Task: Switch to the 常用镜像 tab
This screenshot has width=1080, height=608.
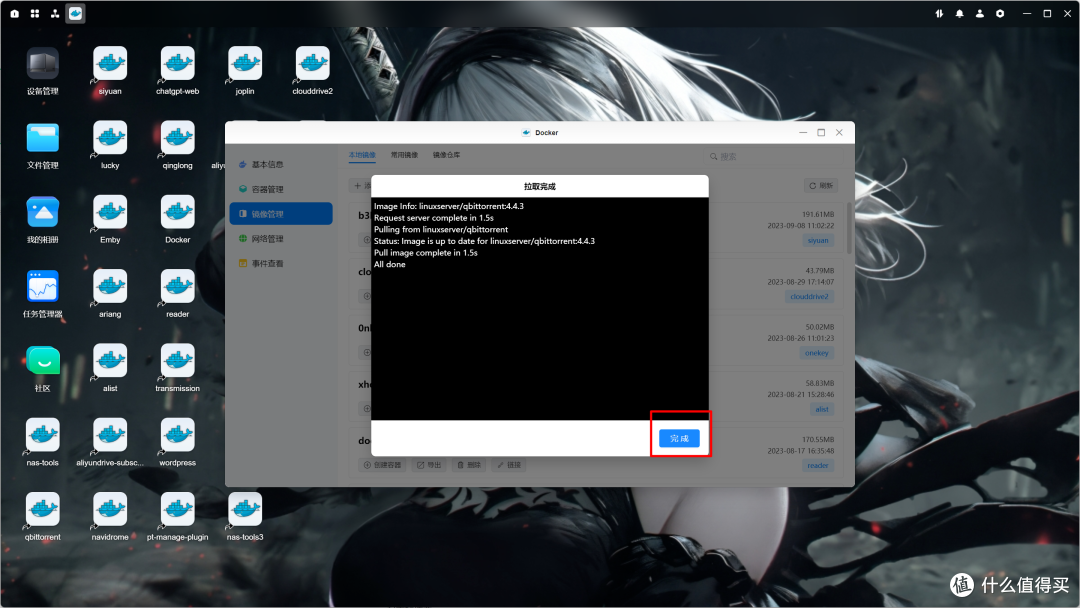Action: pos(404,155)
